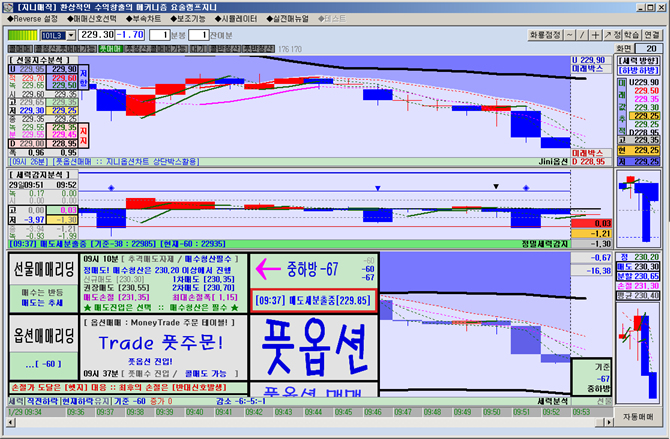Click the Trade 풋주문! order message
The height and width of the screenshot is (439, 670).
click(x=161, y=343)
